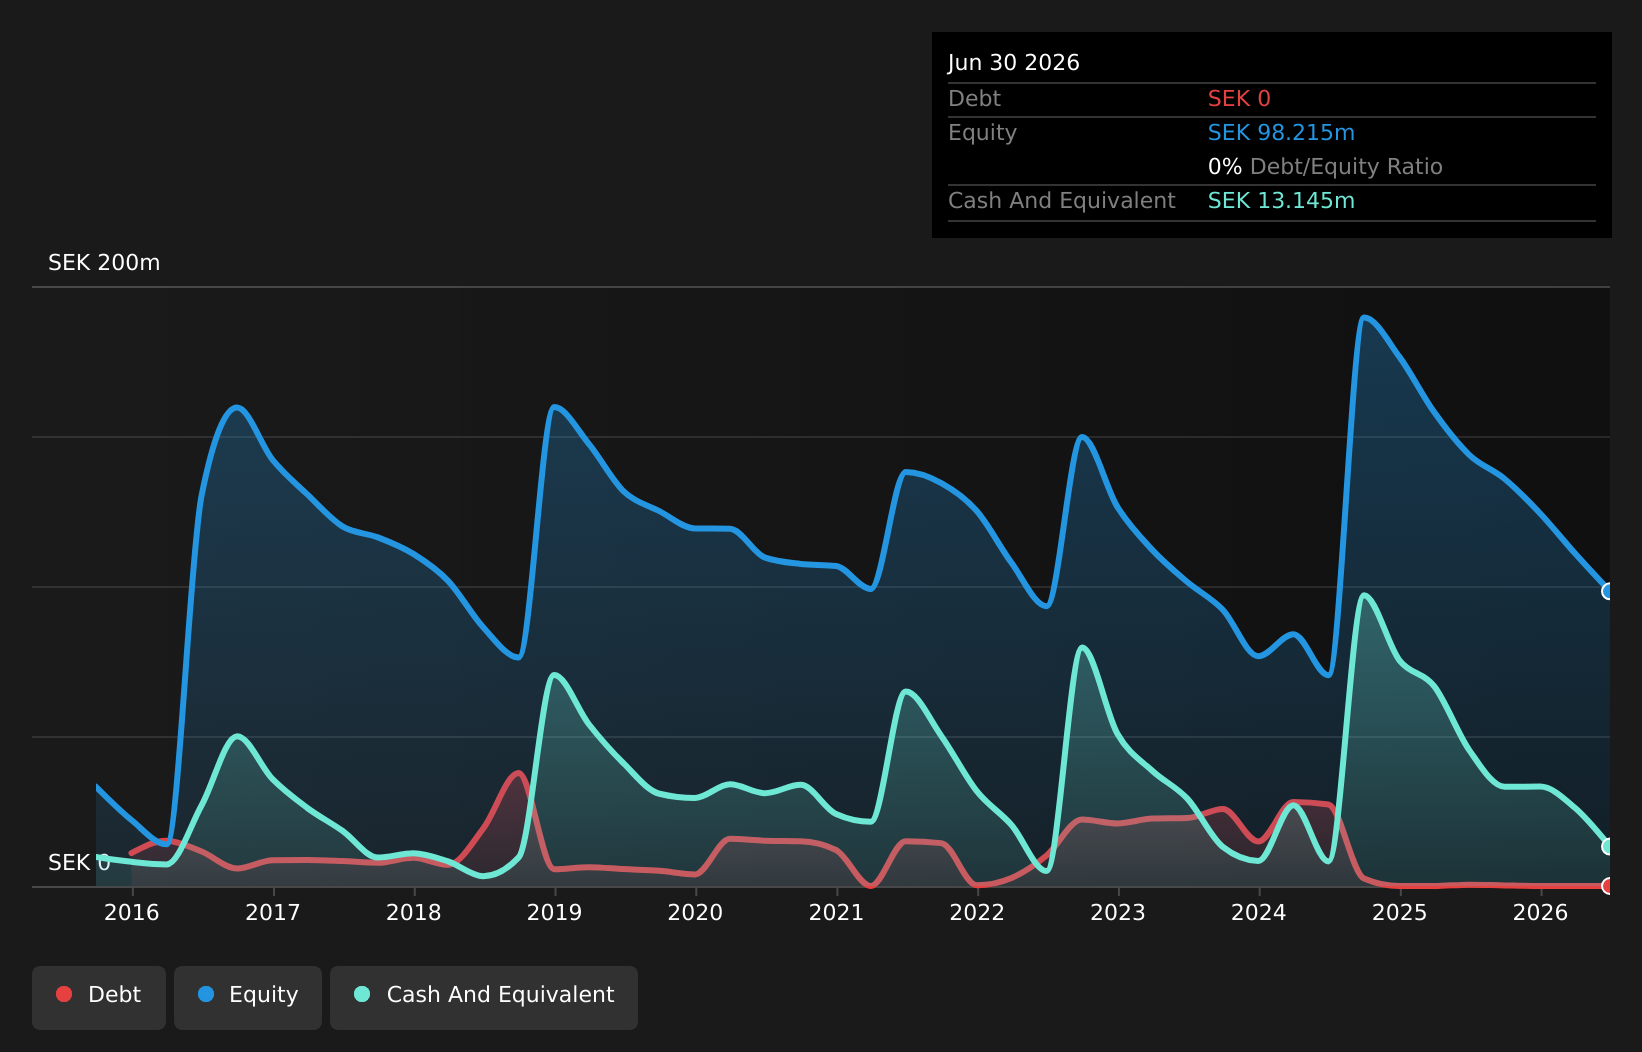This screenshot has width=1642, height=1052.
Task: Click the red Debt legend dot
Action: click(64, 994)
